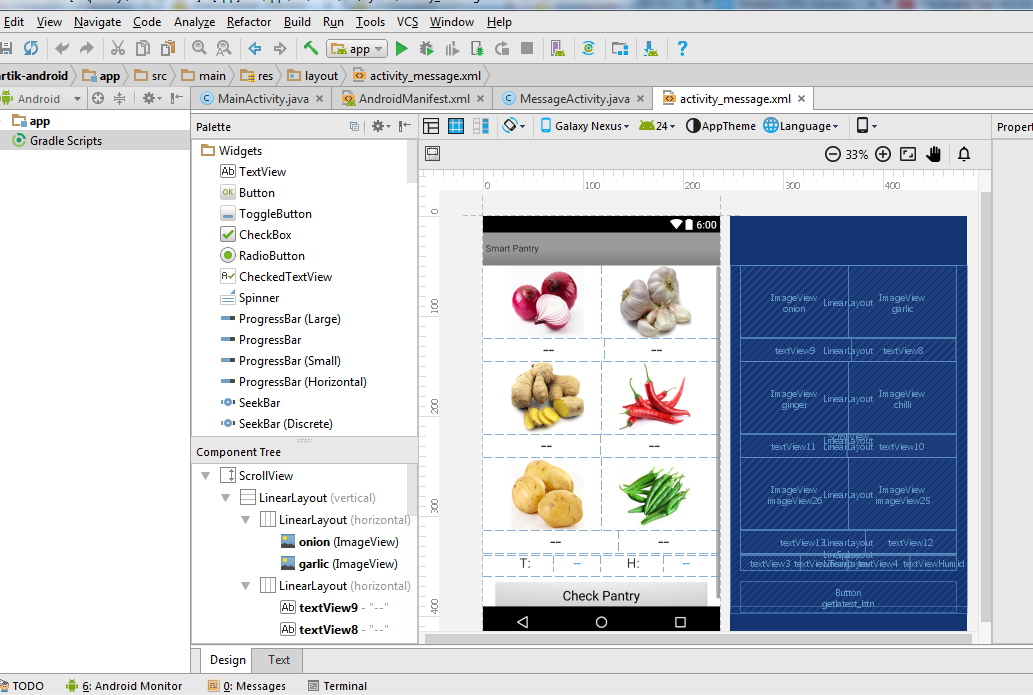
Task: Open the Android project view dropdown
Action: click(41, 99)
